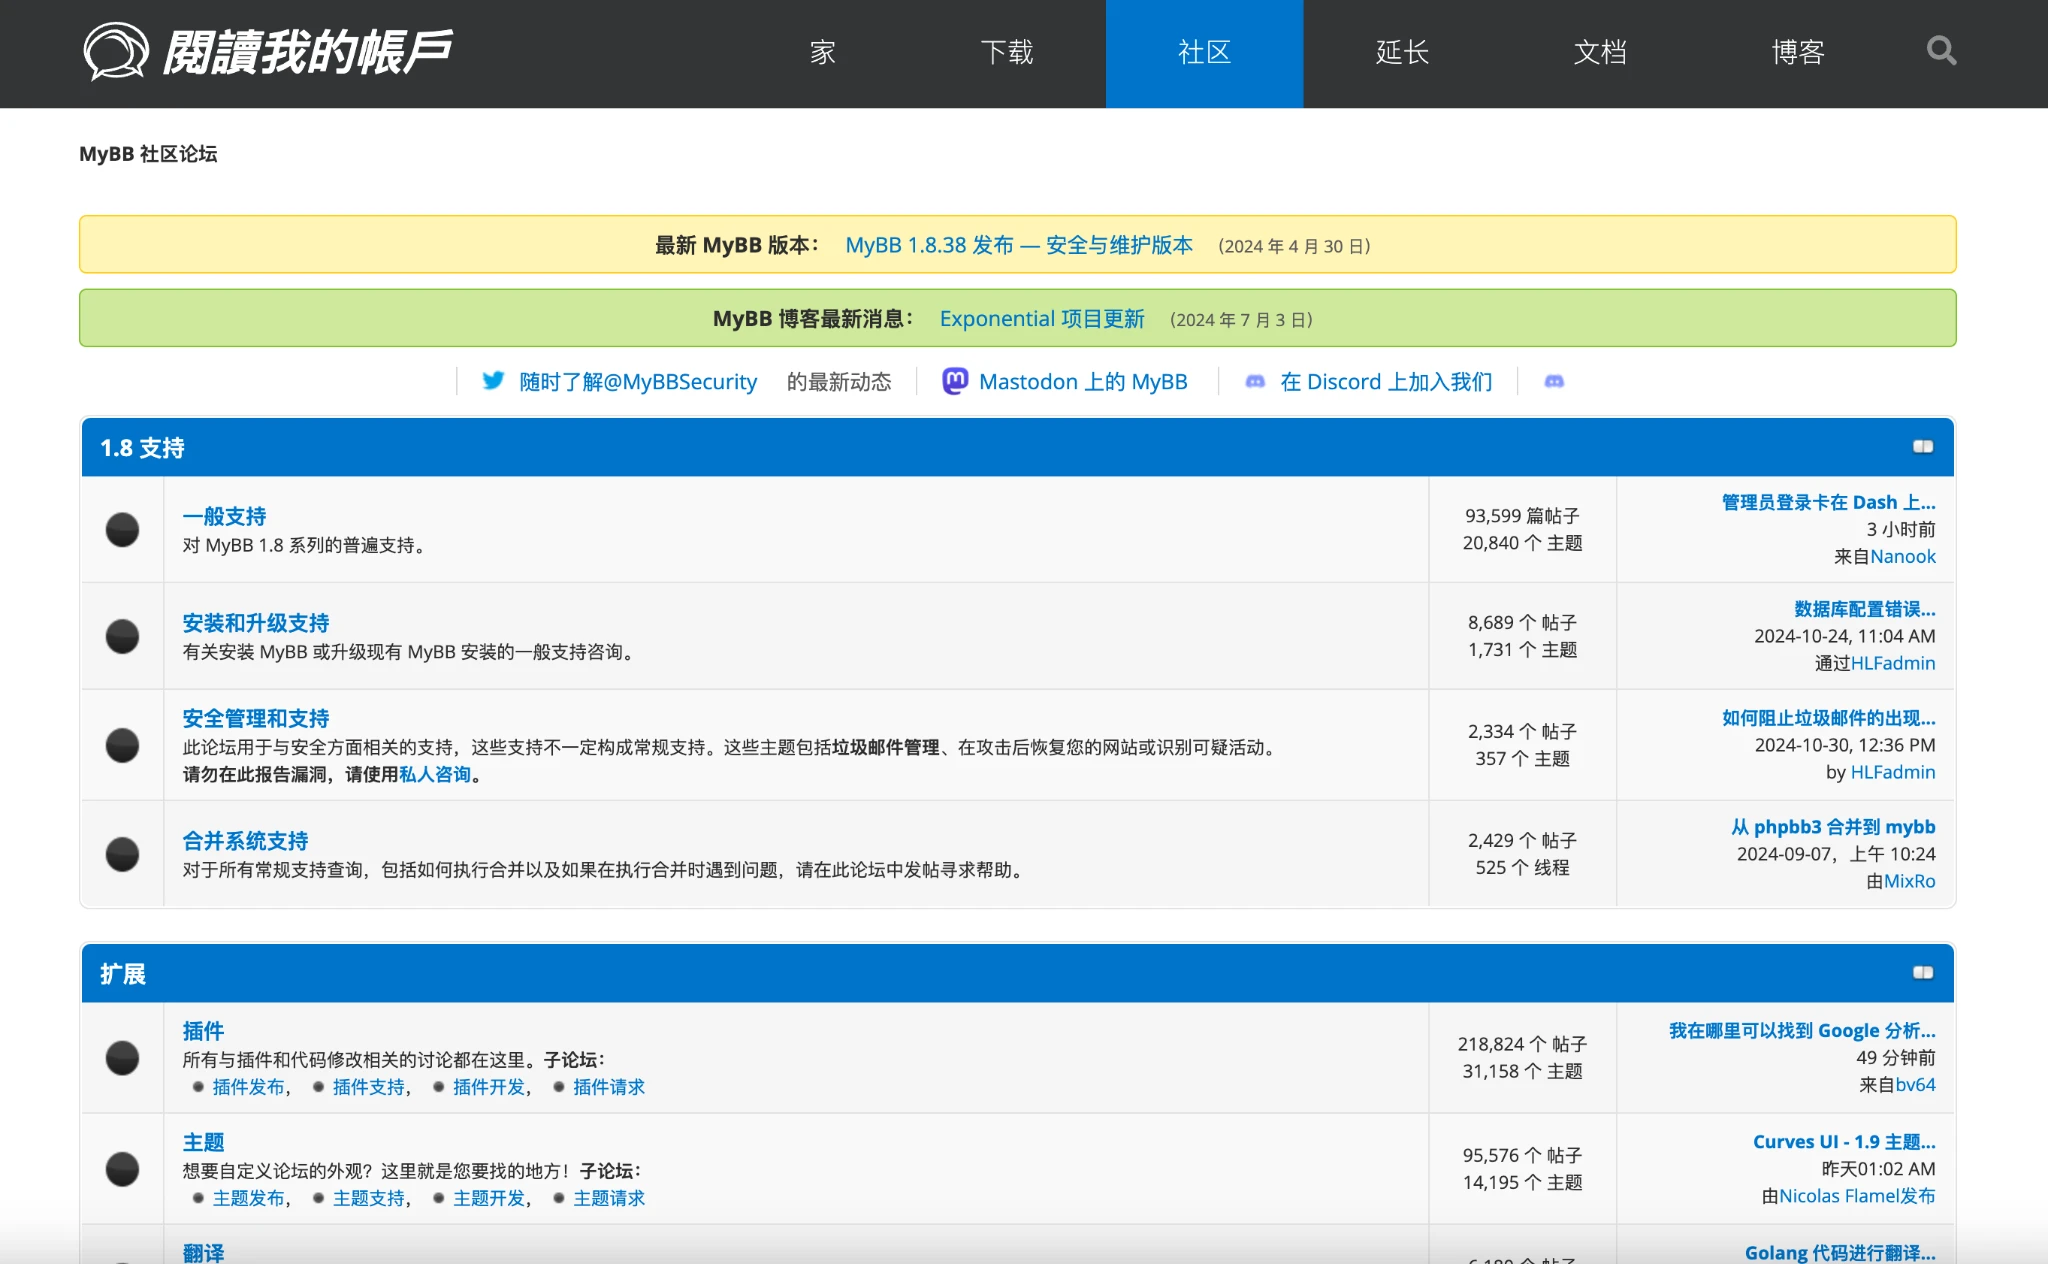Viewport: 2048px width, 1264px height.
Task: Open the 社区 navigation tab
Action: pyautogui.click(x=1204, y=53)
